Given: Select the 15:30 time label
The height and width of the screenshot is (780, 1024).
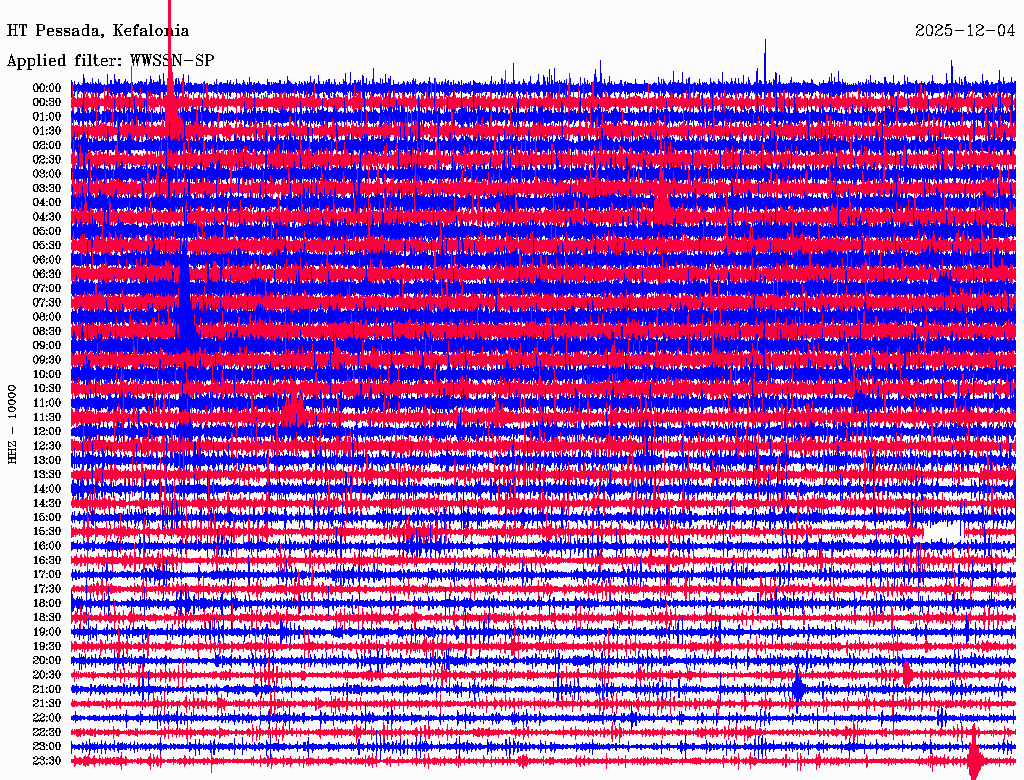Looking at the screenshot, I should [x=47, y=532].
